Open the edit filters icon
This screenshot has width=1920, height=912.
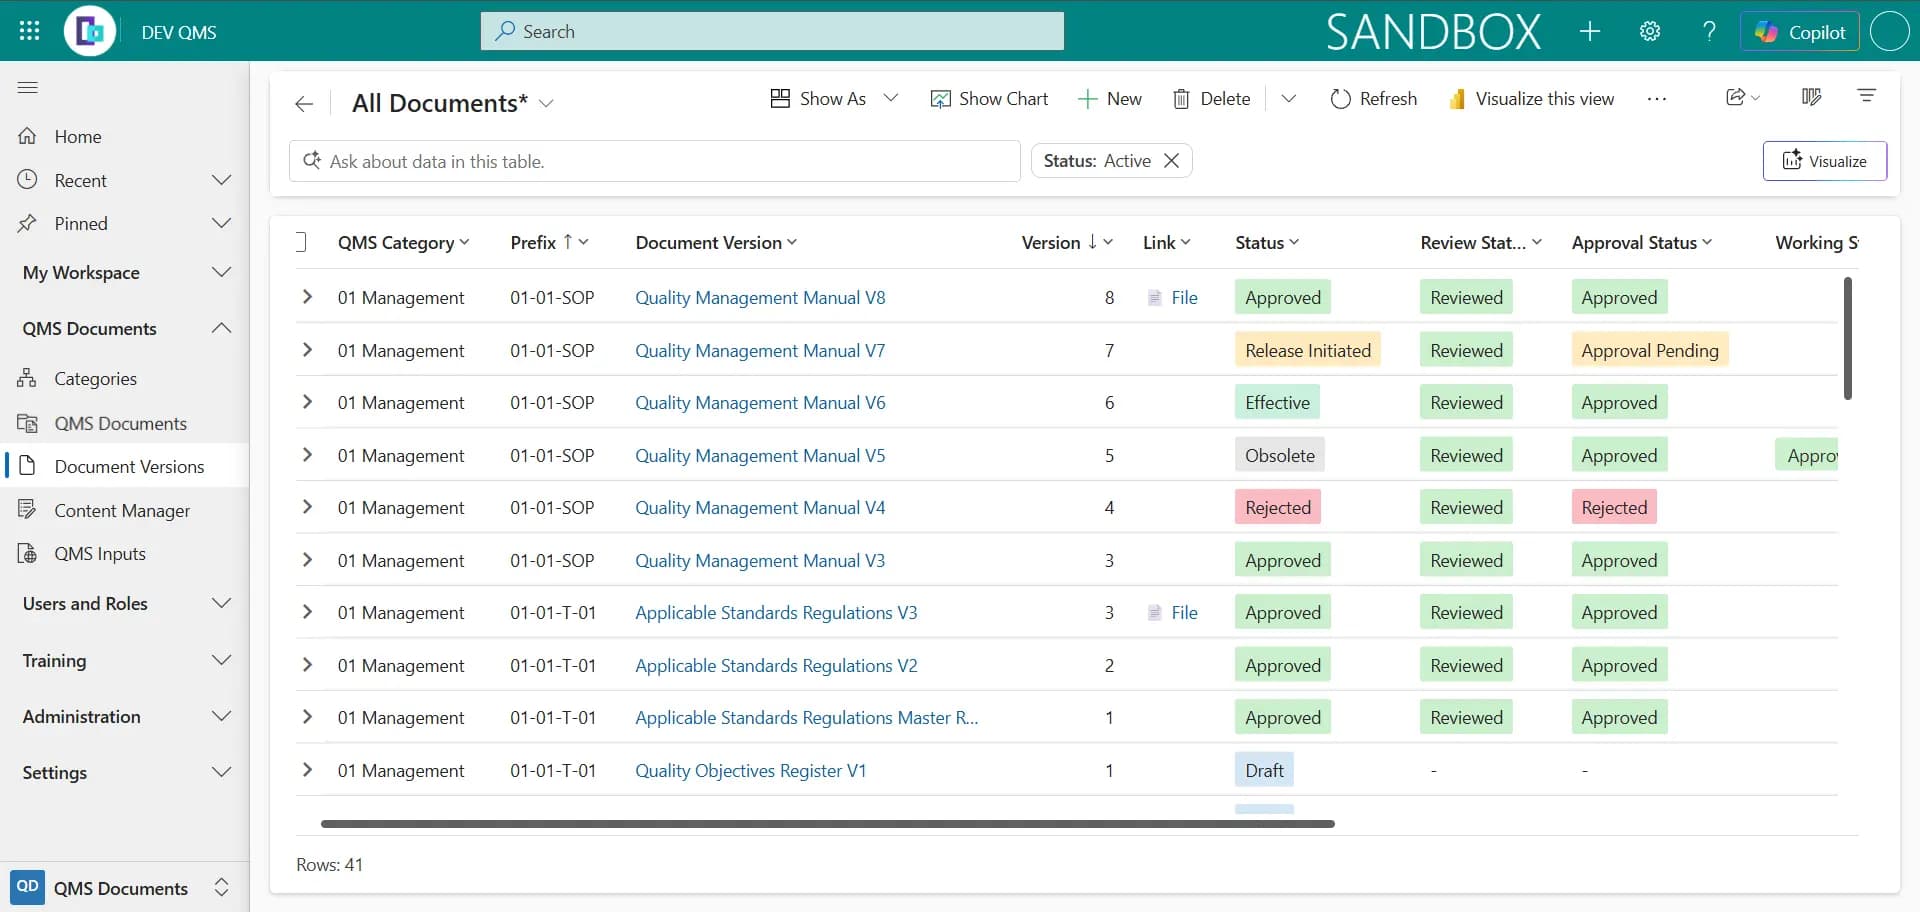1866,96
